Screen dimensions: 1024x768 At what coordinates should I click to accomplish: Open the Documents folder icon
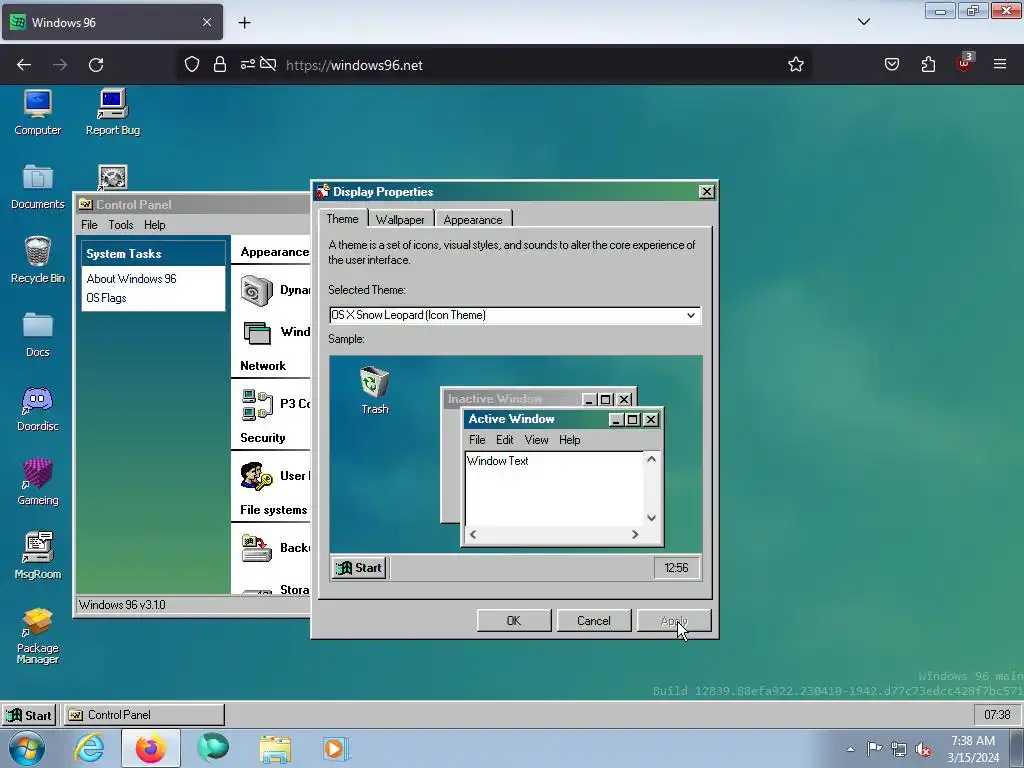tap(37, 187)
